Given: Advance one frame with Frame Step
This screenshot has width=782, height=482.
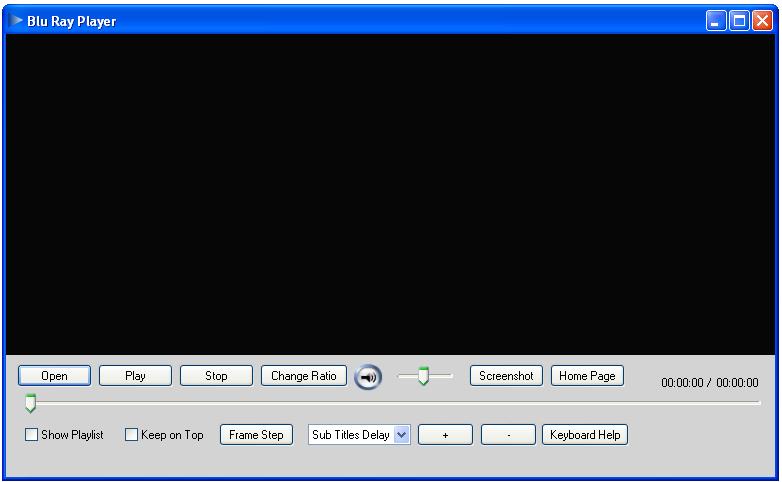Looking at the screenshot, I should click(256, 435).
